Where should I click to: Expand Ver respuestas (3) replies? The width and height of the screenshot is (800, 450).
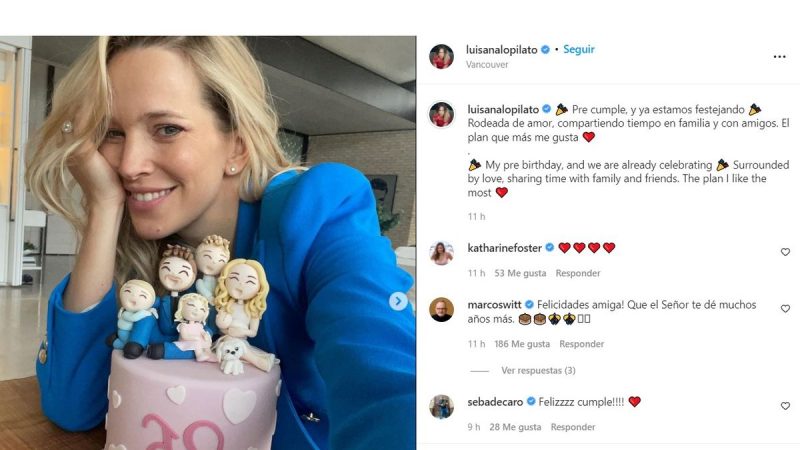(538, 370)
